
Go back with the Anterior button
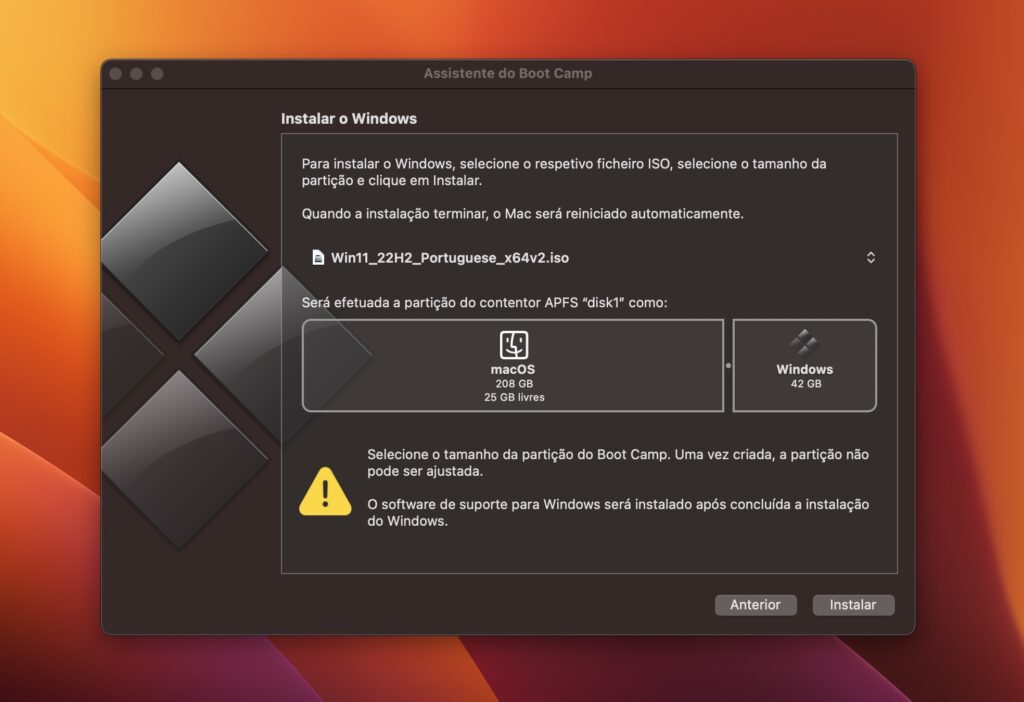(755, 605)
